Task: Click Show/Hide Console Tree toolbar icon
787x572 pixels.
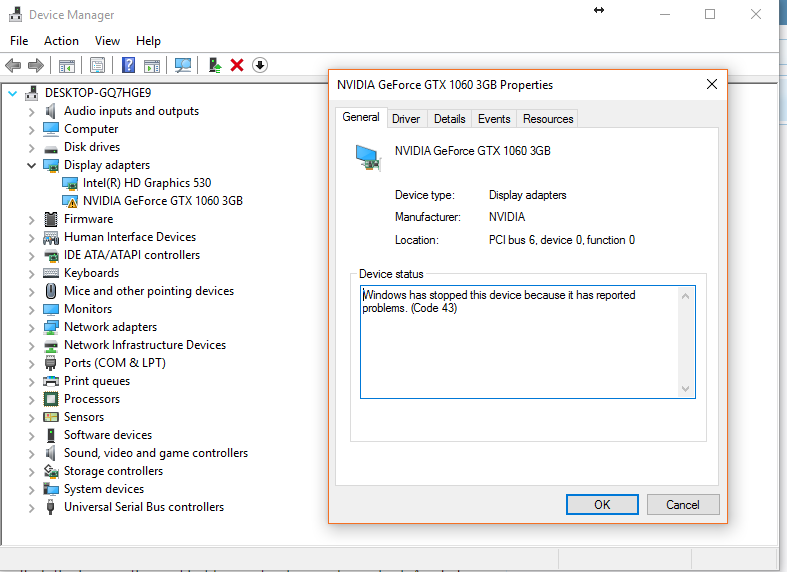Action: tap(66, 65)
